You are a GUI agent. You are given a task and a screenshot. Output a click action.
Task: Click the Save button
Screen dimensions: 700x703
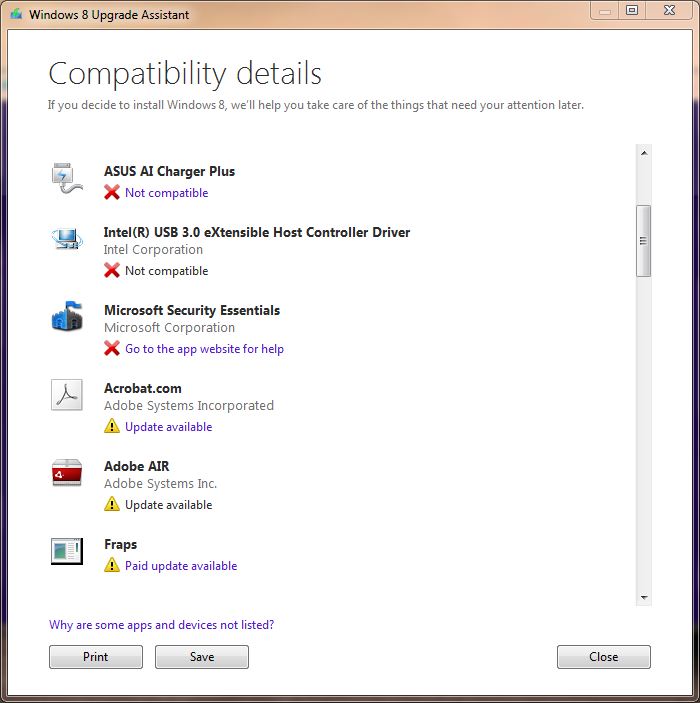point(202,657)
